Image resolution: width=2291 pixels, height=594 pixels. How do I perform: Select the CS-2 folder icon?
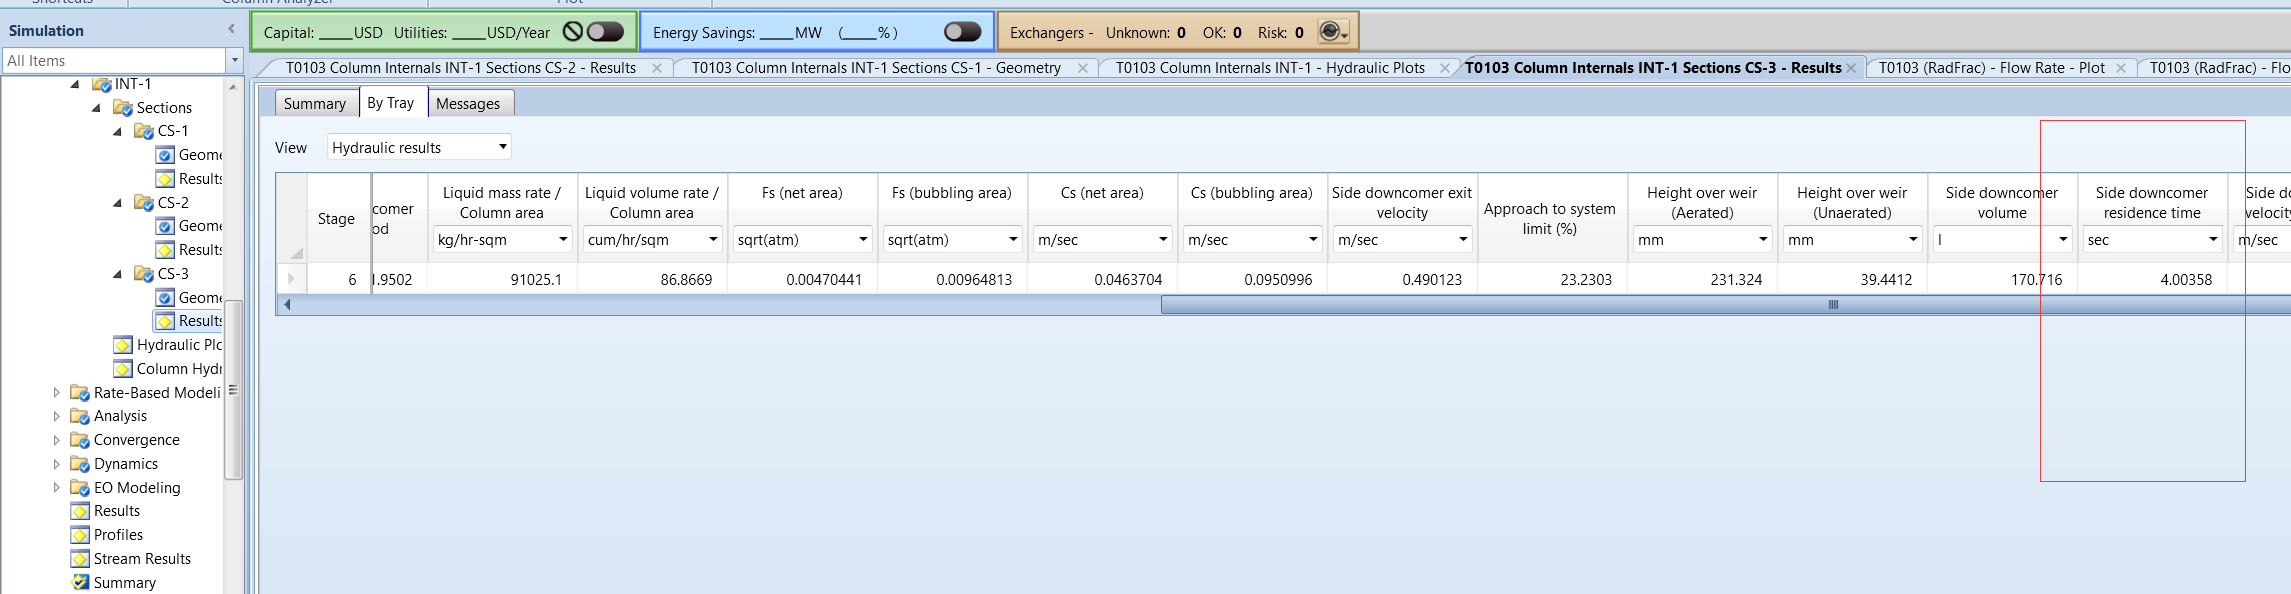tap(144, 202)
